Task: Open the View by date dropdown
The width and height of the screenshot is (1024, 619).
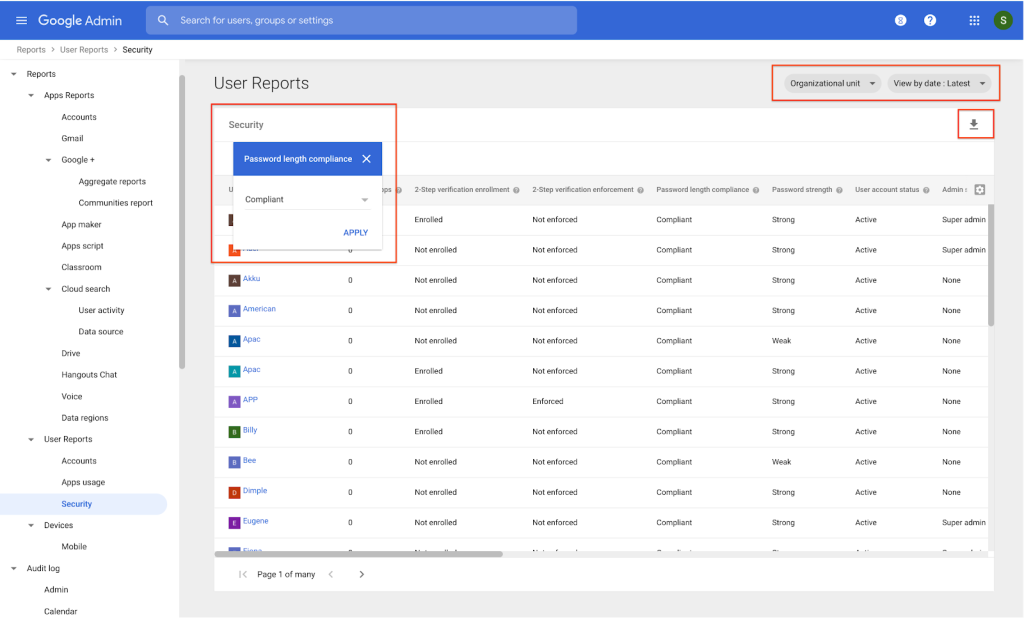Action: 939,84
